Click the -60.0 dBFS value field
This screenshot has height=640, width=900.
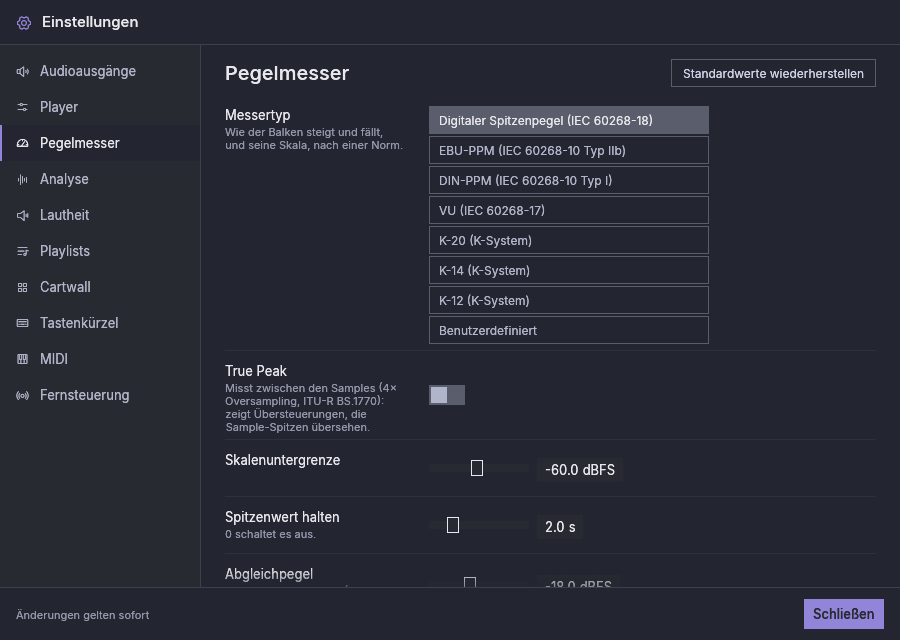[x=580, y=470]
